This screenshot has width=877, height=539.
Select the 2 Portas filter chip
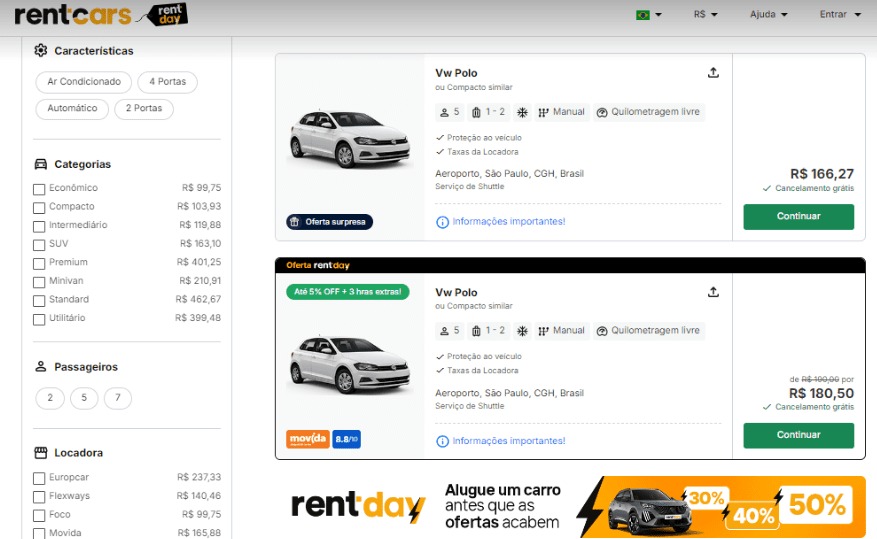144,108
